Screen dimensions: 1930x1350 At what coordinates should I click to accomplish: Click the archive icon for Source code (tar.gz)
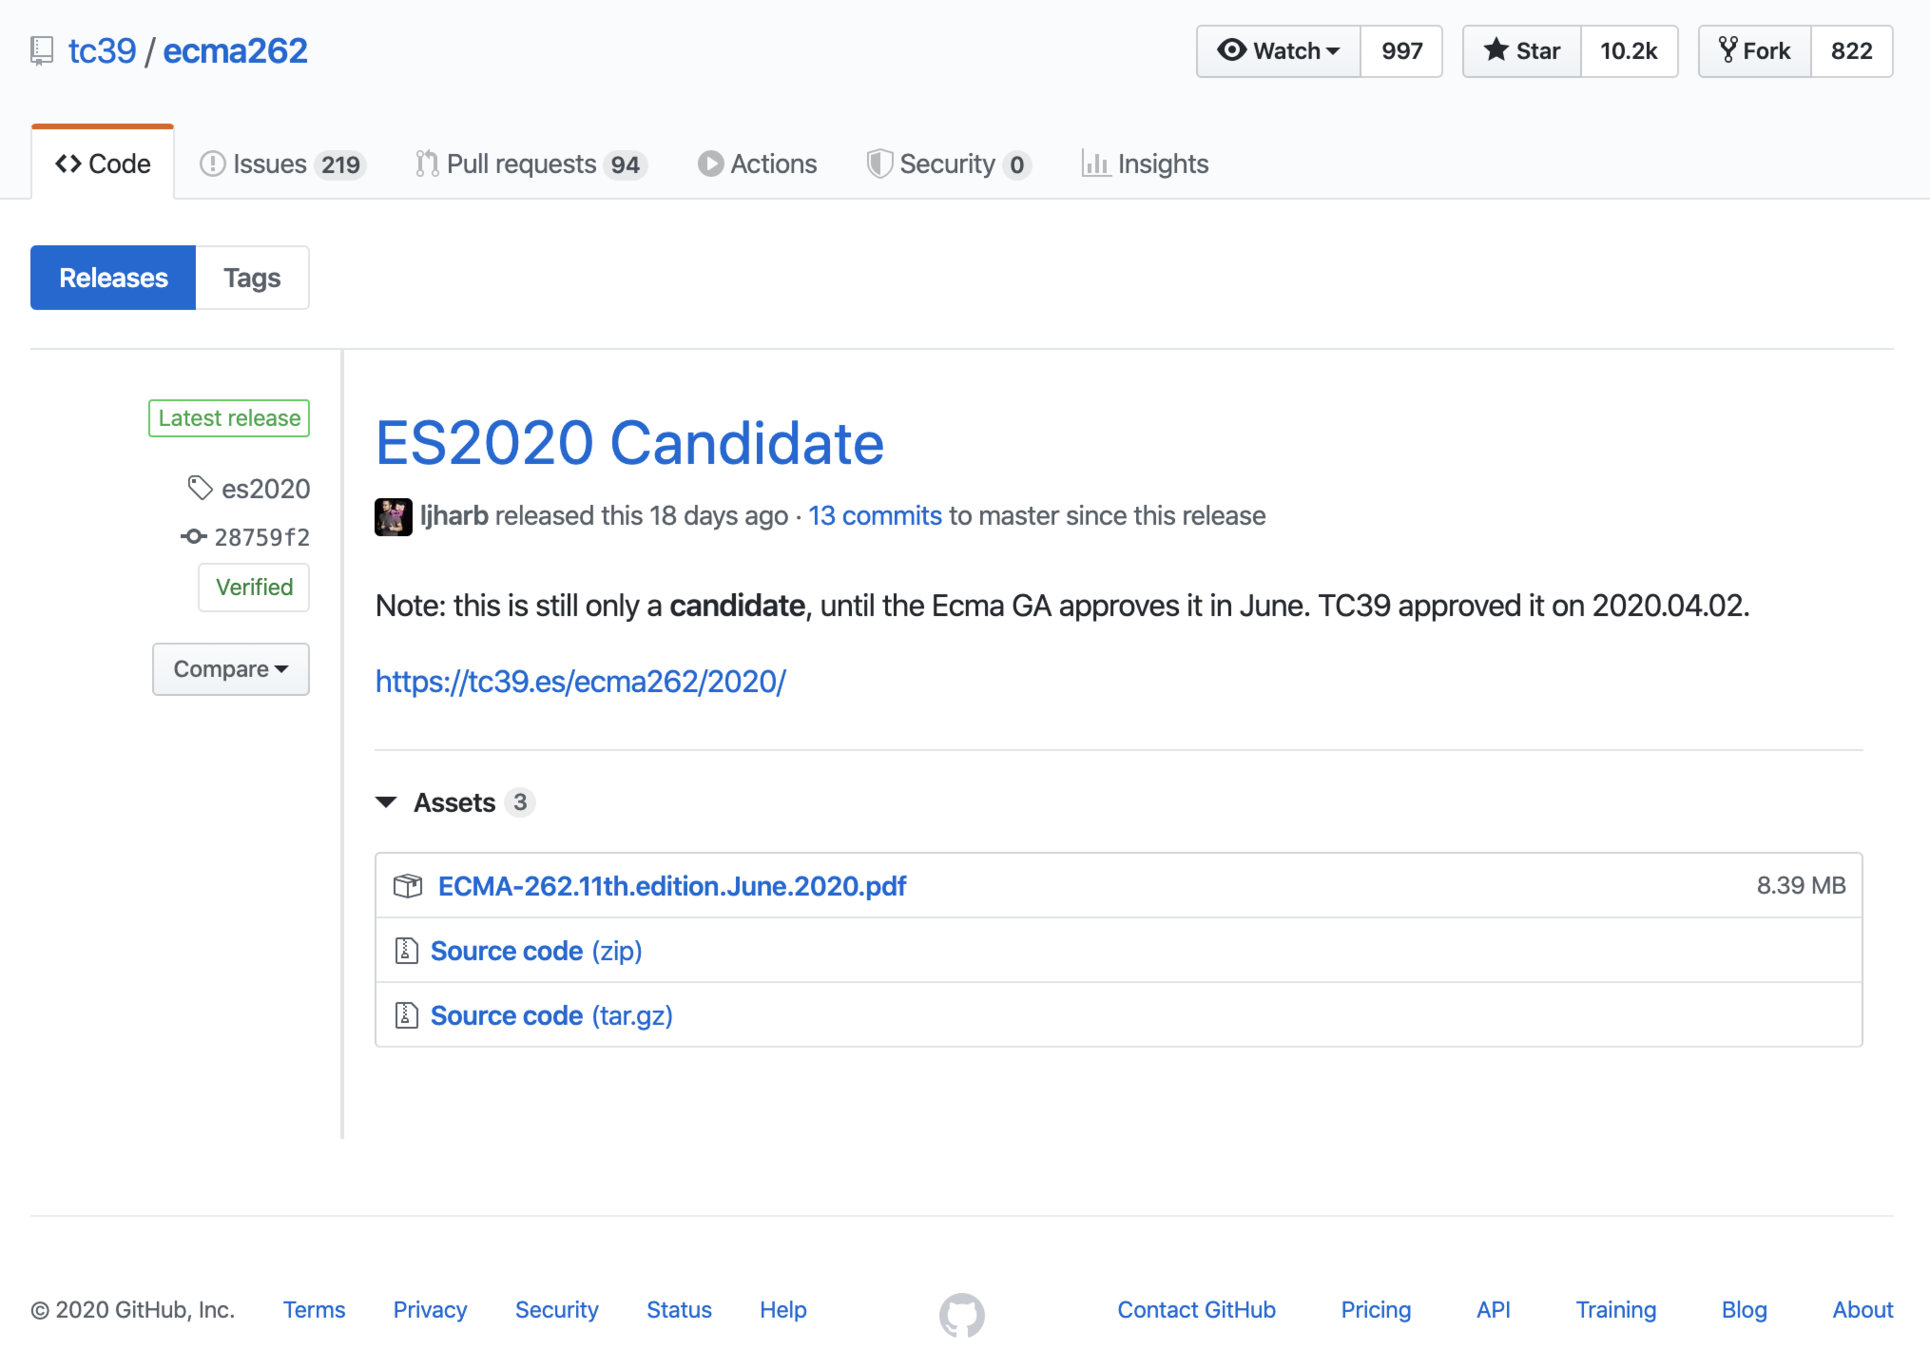(406, 1016)
